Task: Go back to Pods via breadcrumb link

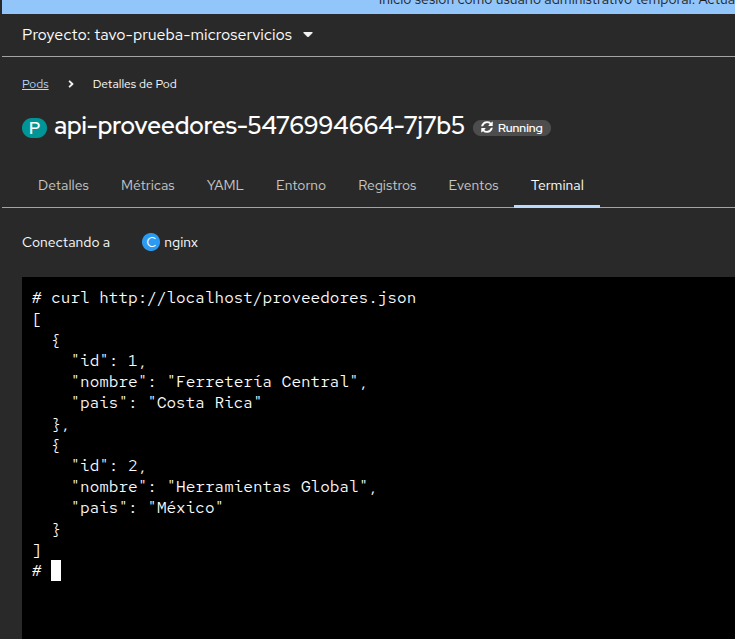Action: 35,84
